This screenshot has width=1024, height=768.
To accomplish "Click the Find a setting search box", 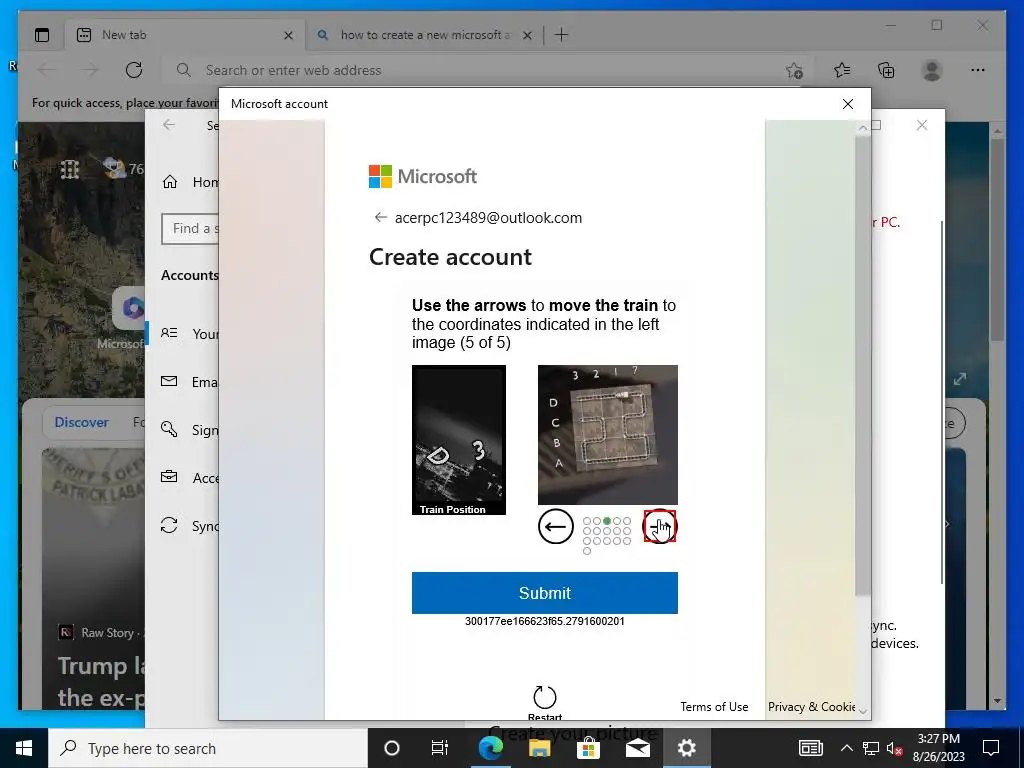I will (191, 229).
